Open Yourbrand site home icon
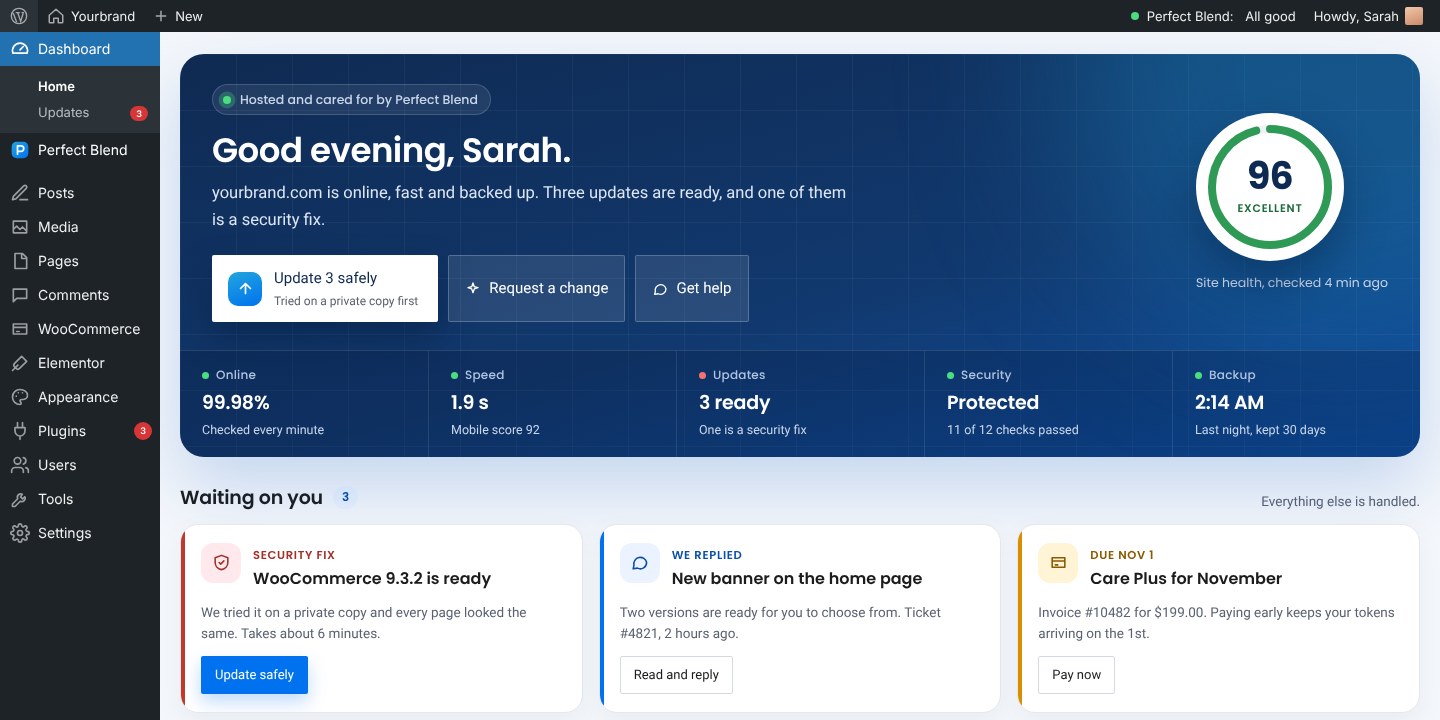The height and width of the screenshot is (720, 1440). (x=56, y=16)
